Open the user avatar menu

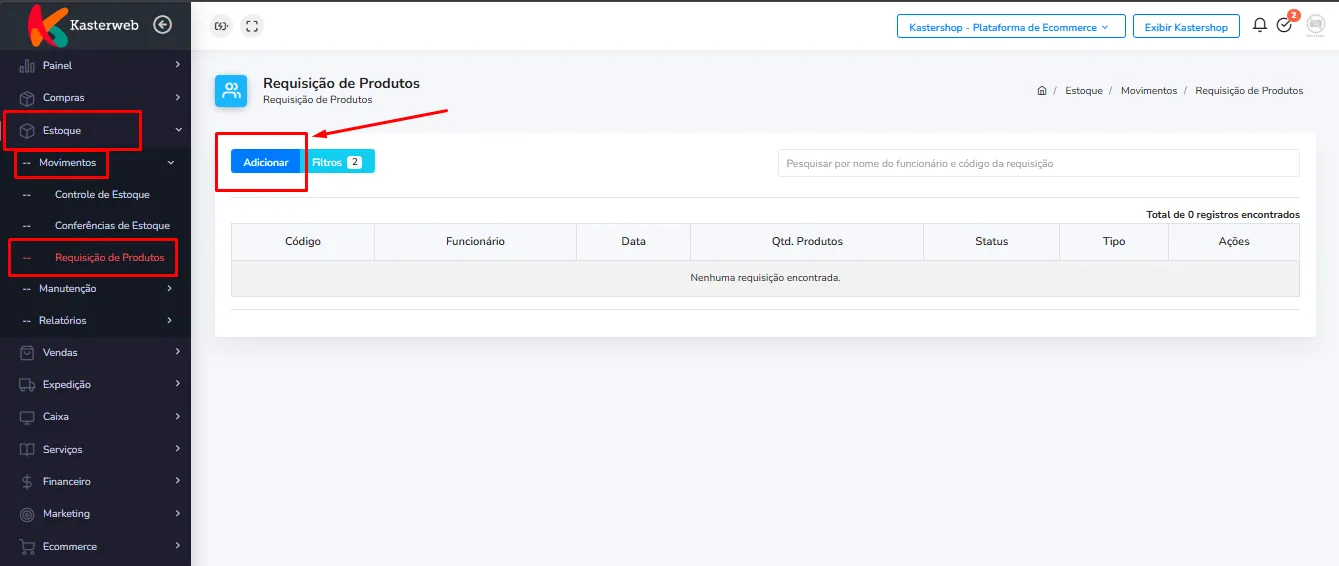coord(1316,26)
